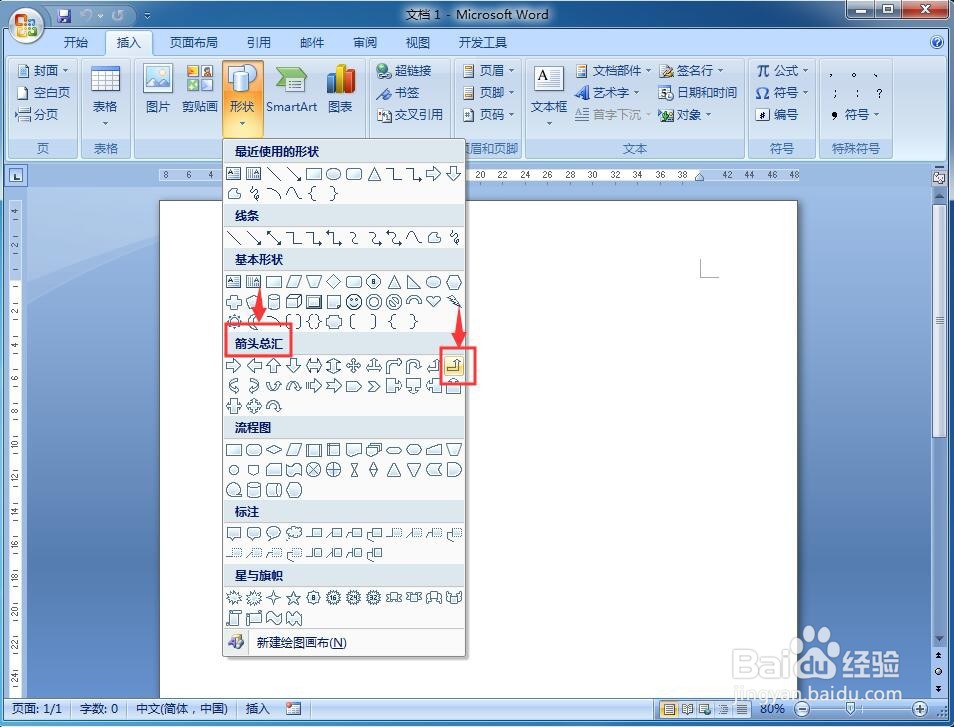Screen dimensions: 954x727
Task: Select the vertical scroll shape
Action: pyautogui.click(x=234, y=619)
